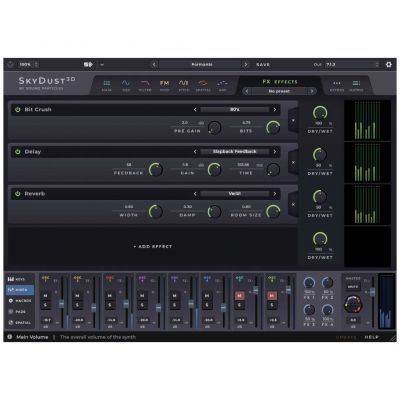Viewport: 400px width, 400px height.
Task: Click the Delay Feedback knob
Action: click(156, 170)
